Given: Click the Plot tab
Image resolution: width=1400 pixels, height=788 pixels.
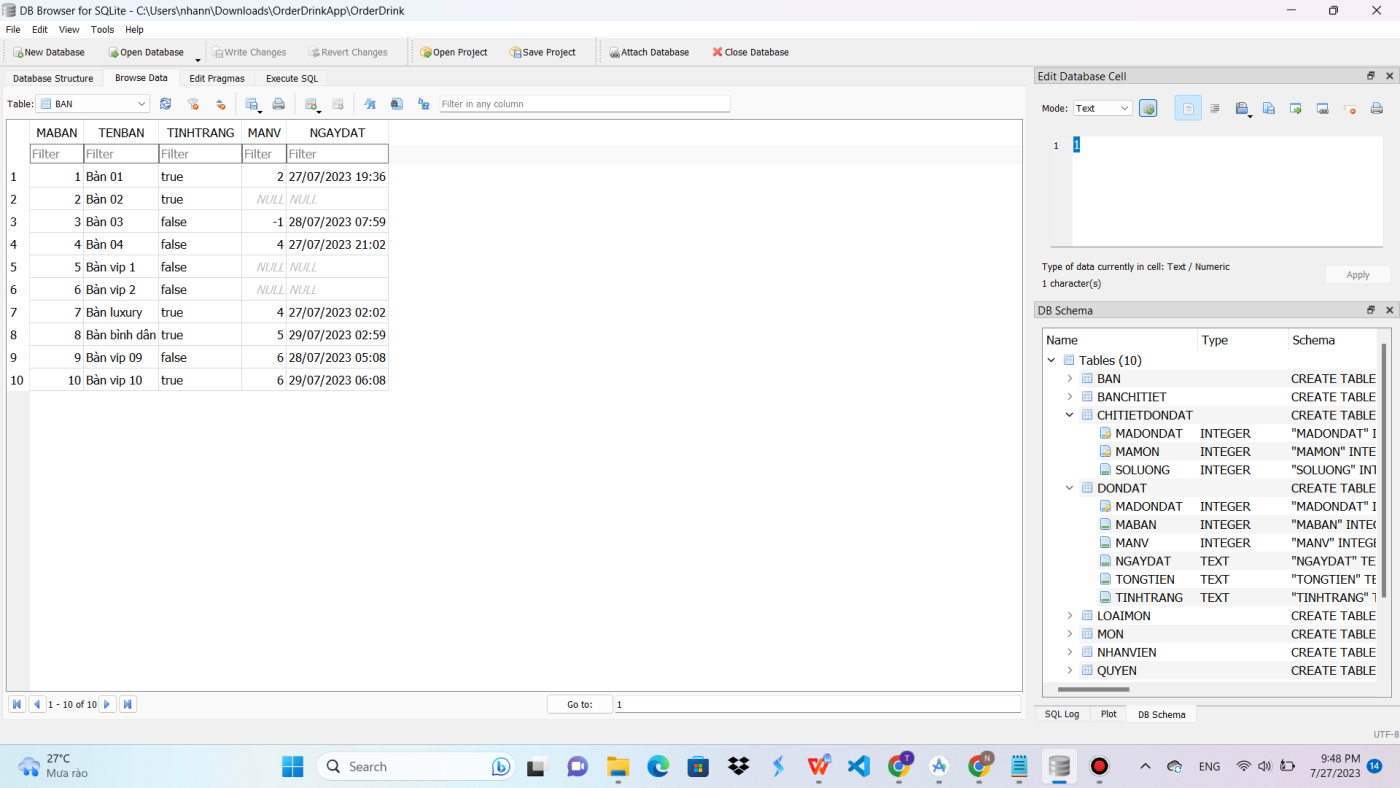Looking at the screenshot, I should coord(1108,714).
